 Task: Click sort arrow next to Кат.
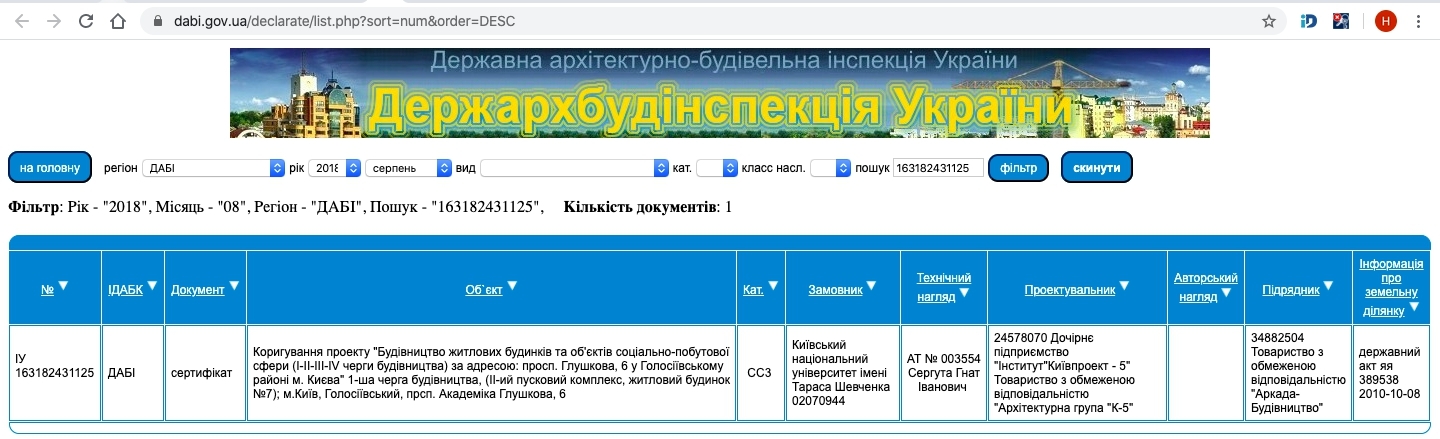tap(773, 287)
